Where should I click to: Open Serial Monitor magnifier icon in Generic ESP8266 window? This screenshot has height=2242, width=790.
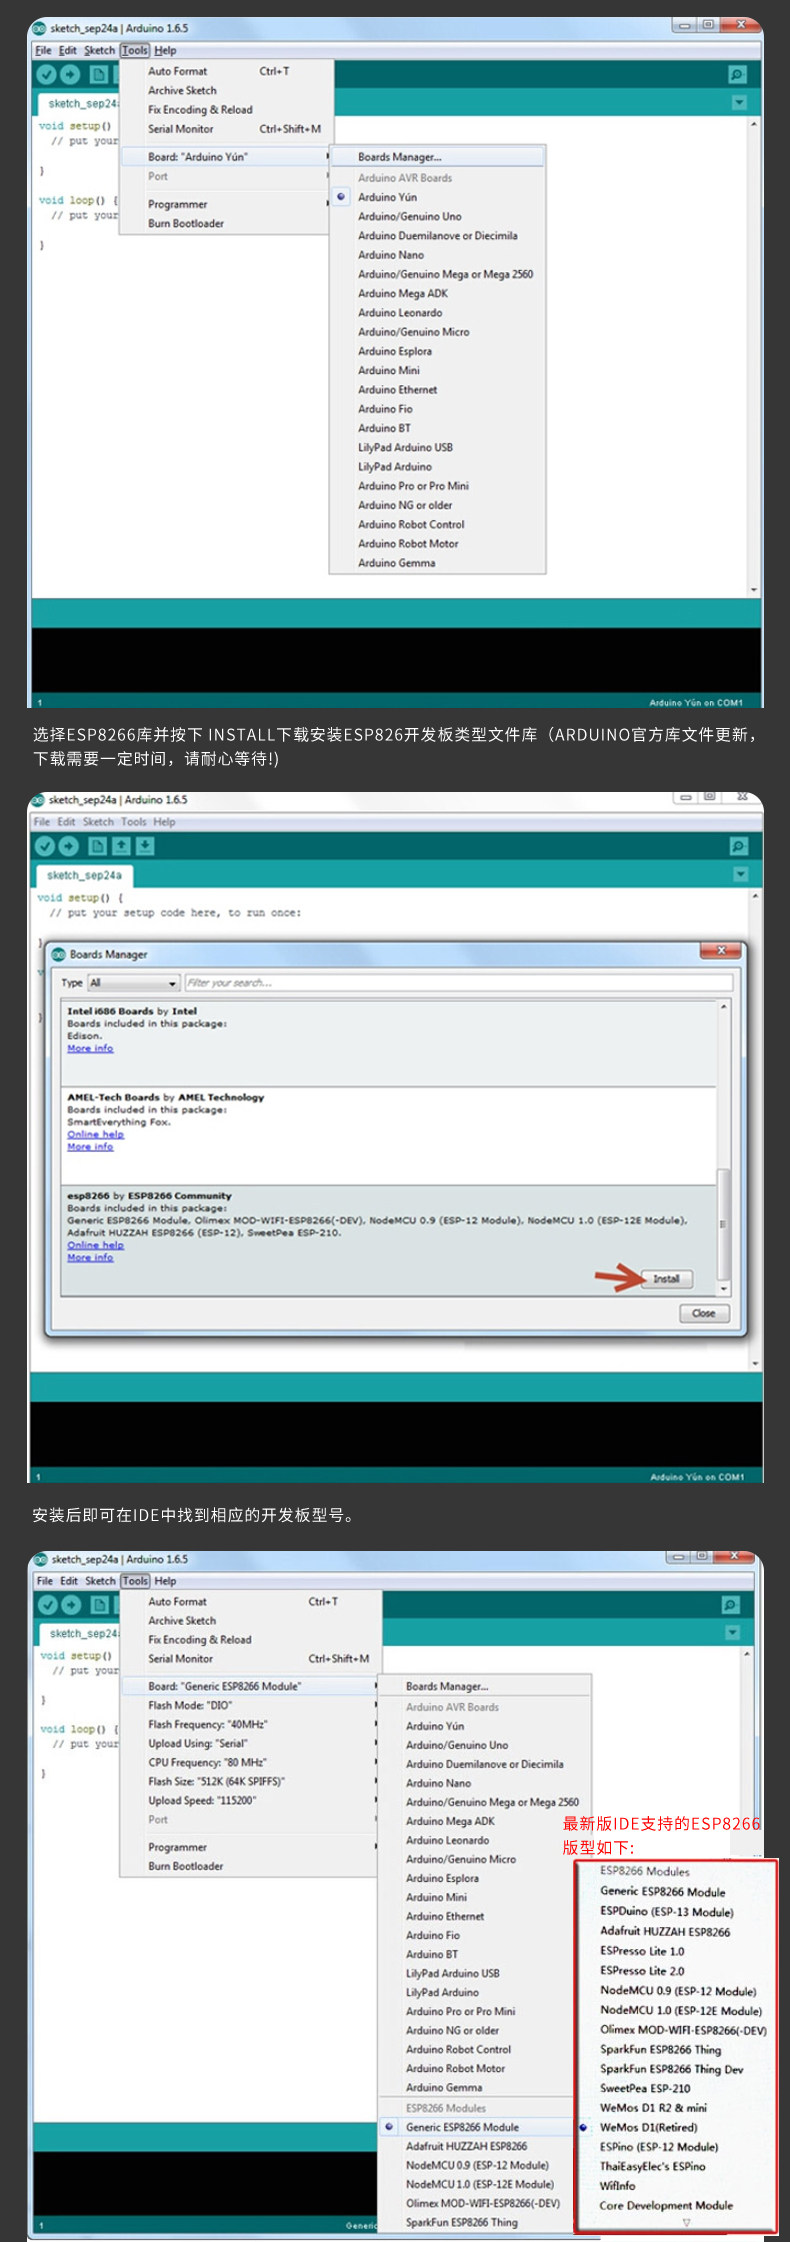(731, 1604)
